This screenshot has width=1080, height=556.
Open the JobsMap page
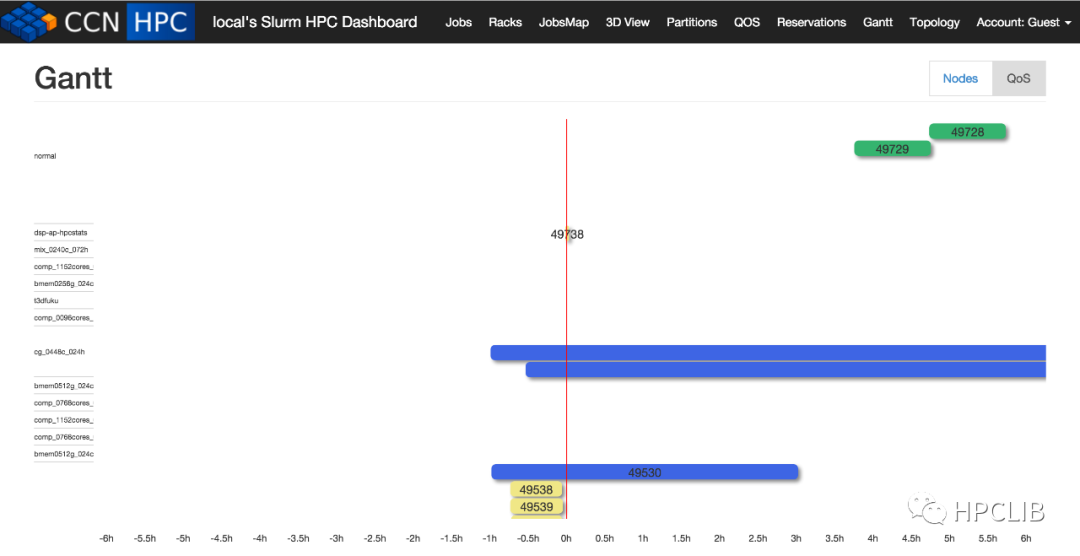pos(563,22)
